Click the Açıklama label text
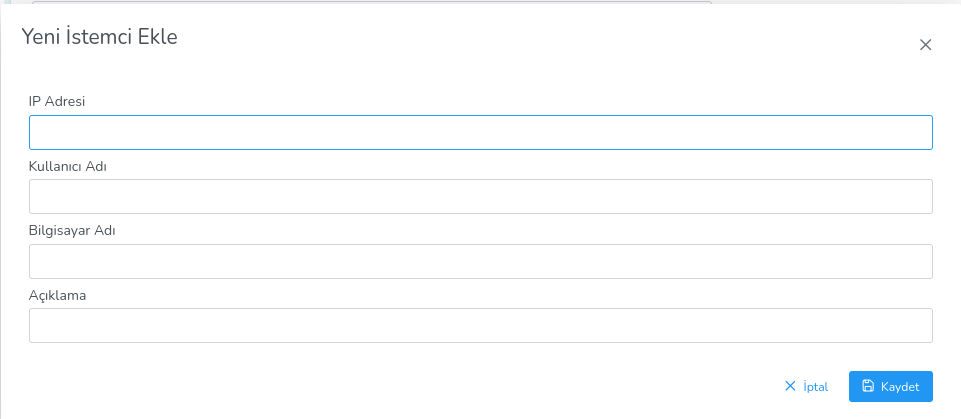This screenshot has height=419, width=961. tap(58, 295)
